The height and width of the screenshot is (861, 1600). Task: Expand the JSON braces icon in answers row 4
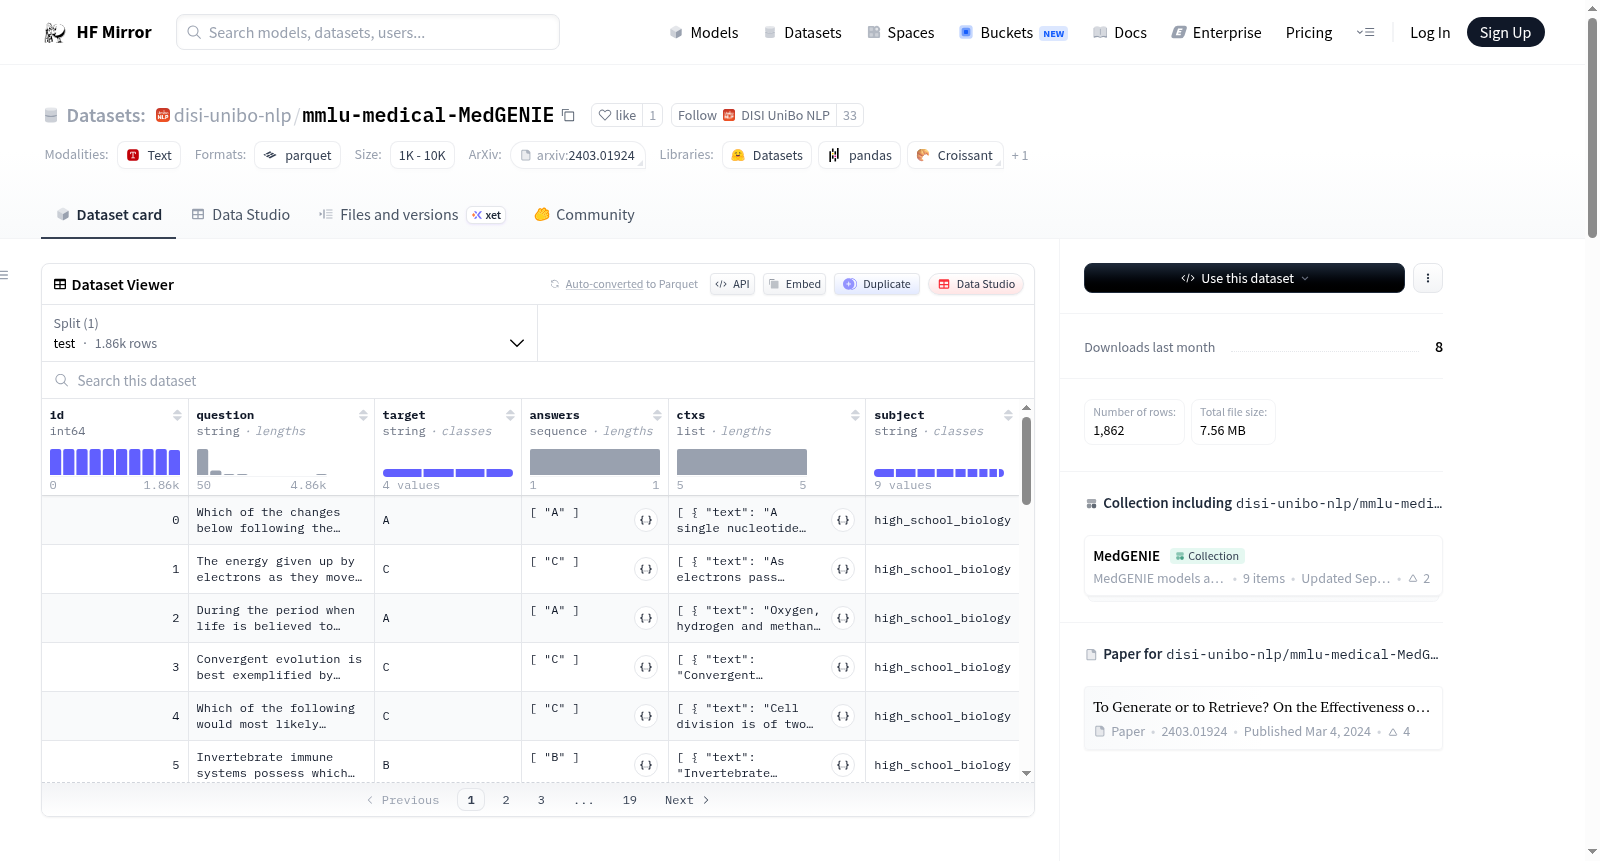coord(646,716)
